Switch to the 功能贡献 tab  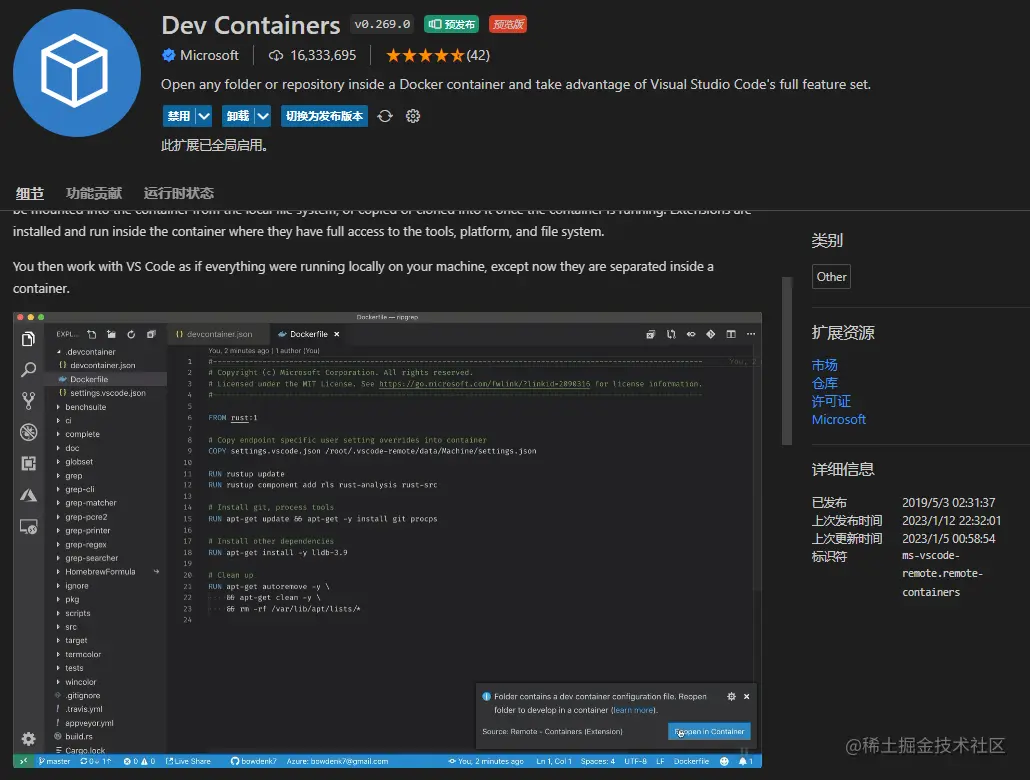[x=94, y=193]
